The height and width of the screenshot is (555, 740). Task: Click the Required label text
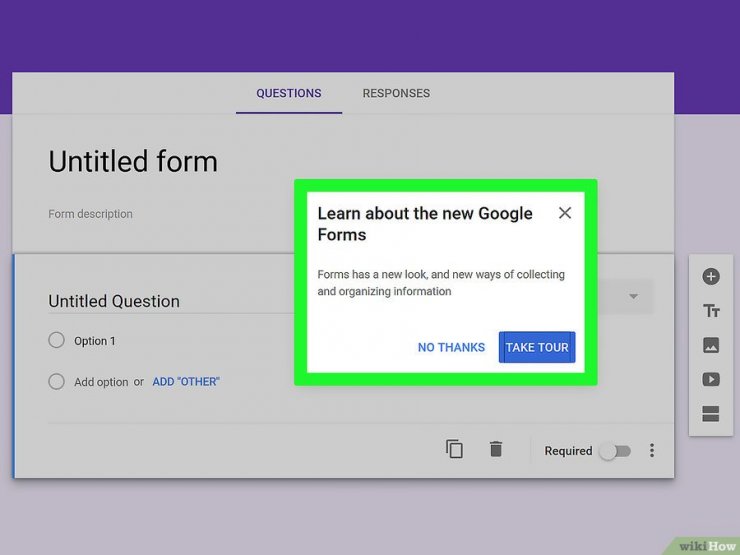pos(568,451)
